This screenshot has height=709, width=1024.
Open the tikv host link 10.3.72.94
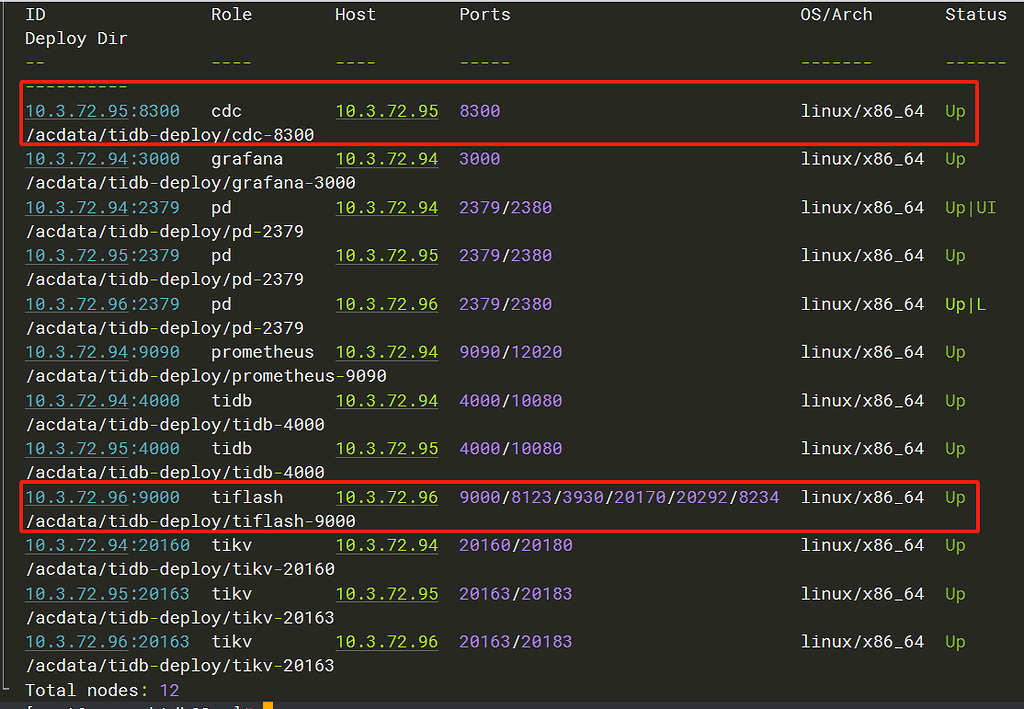point(386,545)
